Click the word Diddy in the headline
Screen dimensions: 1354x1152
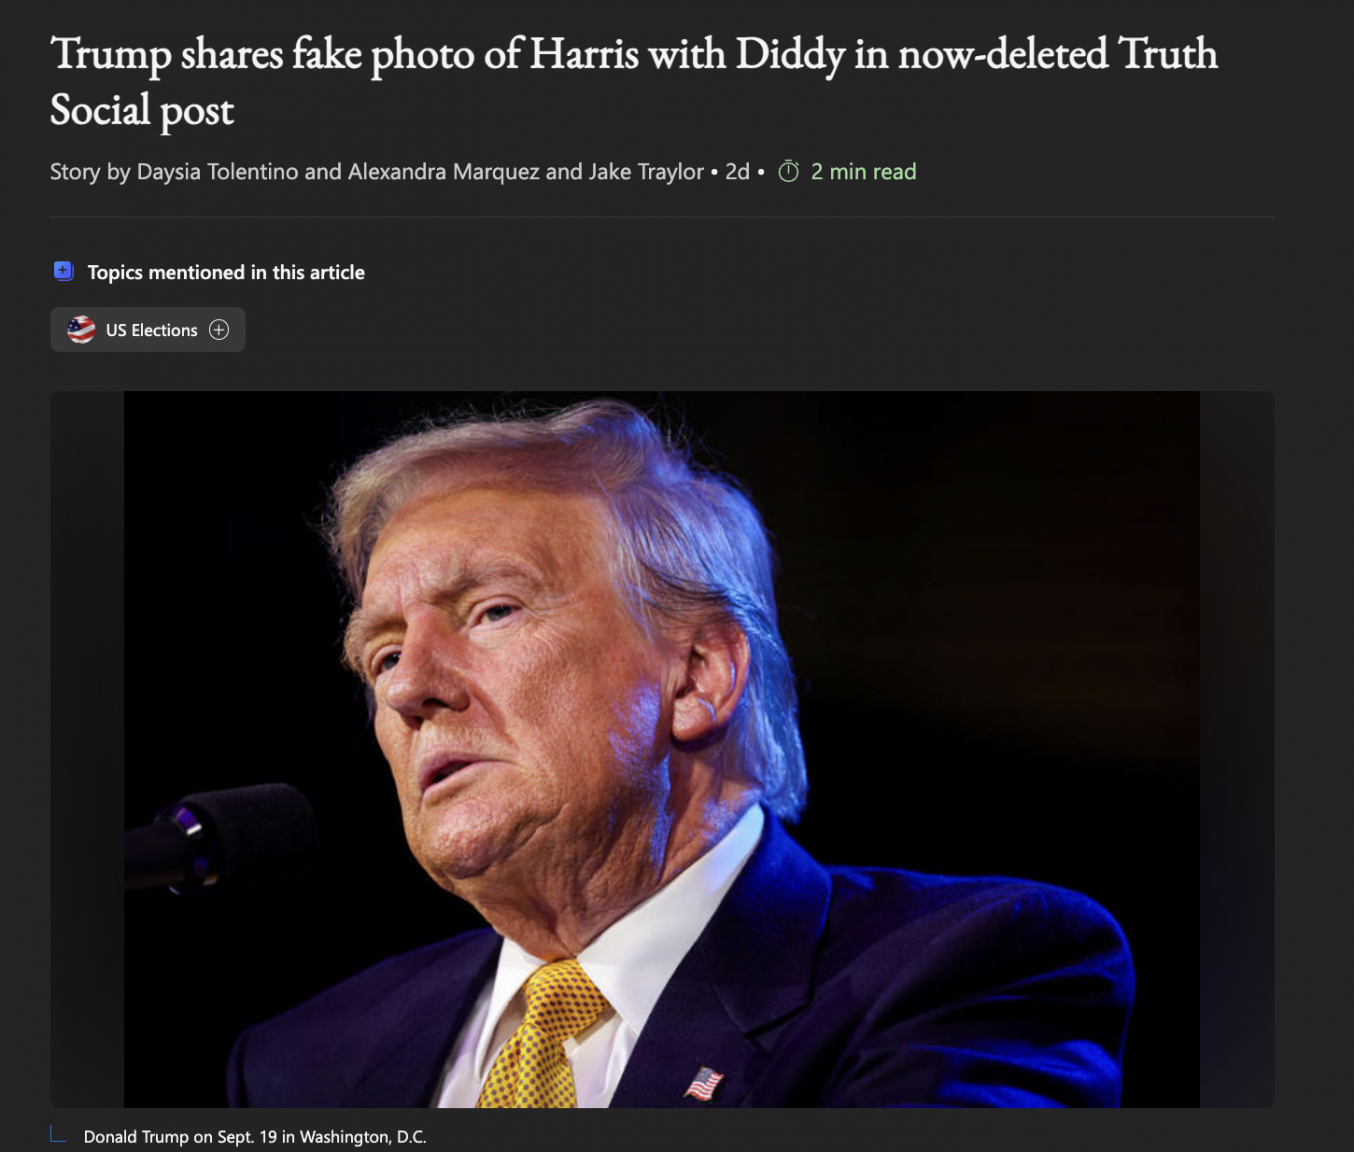coord(790,54)
